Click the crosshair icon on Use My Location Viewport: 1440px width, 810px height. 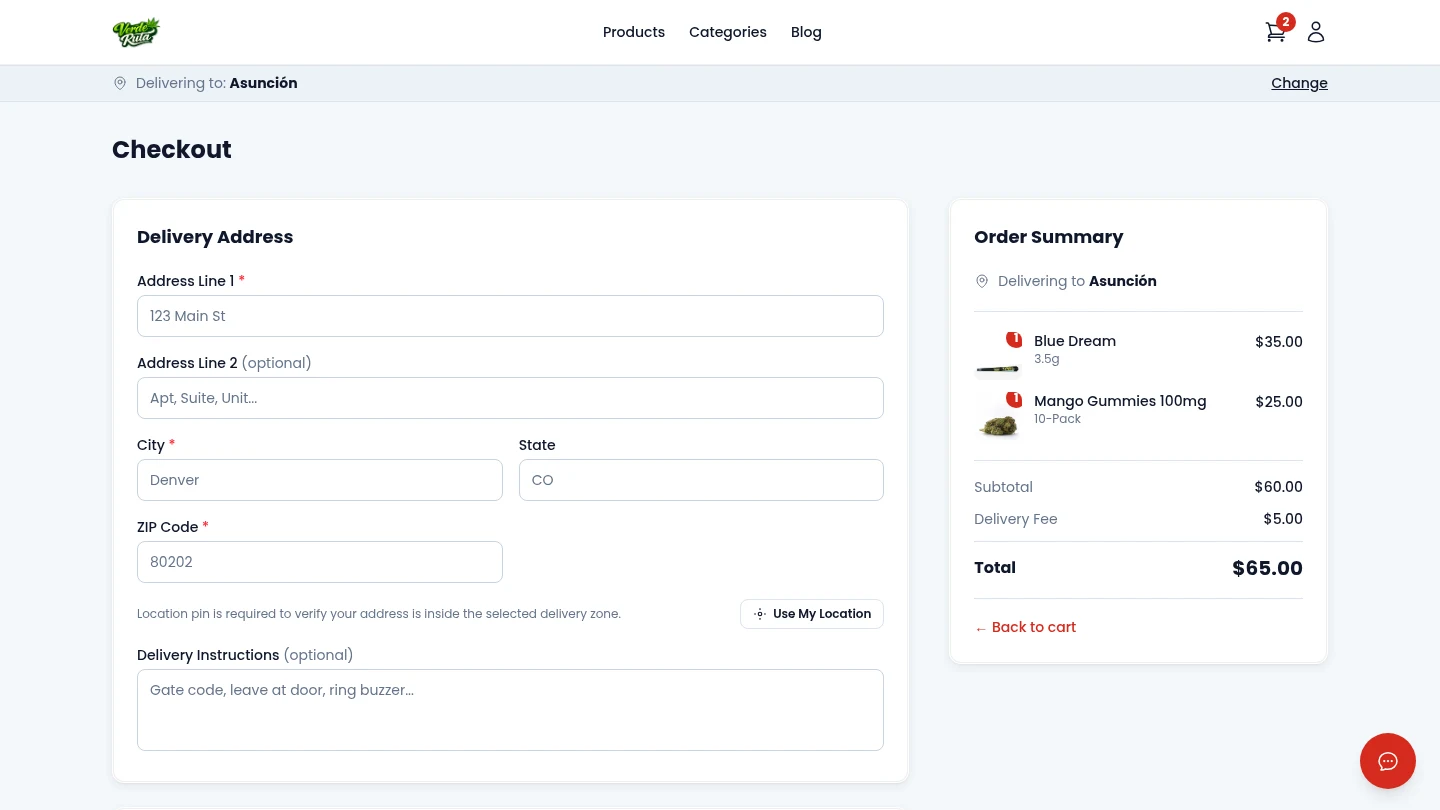click(760, 614)
